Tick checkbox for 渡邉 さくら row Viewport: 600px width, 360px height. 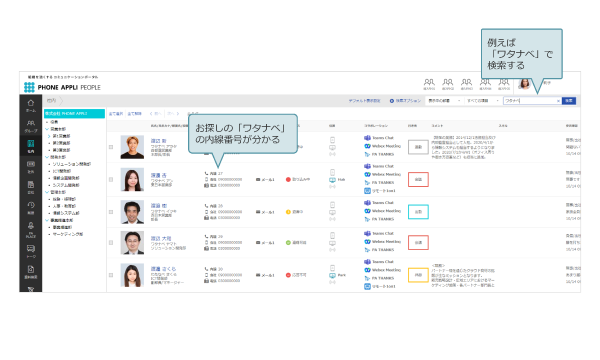(111, 275)
